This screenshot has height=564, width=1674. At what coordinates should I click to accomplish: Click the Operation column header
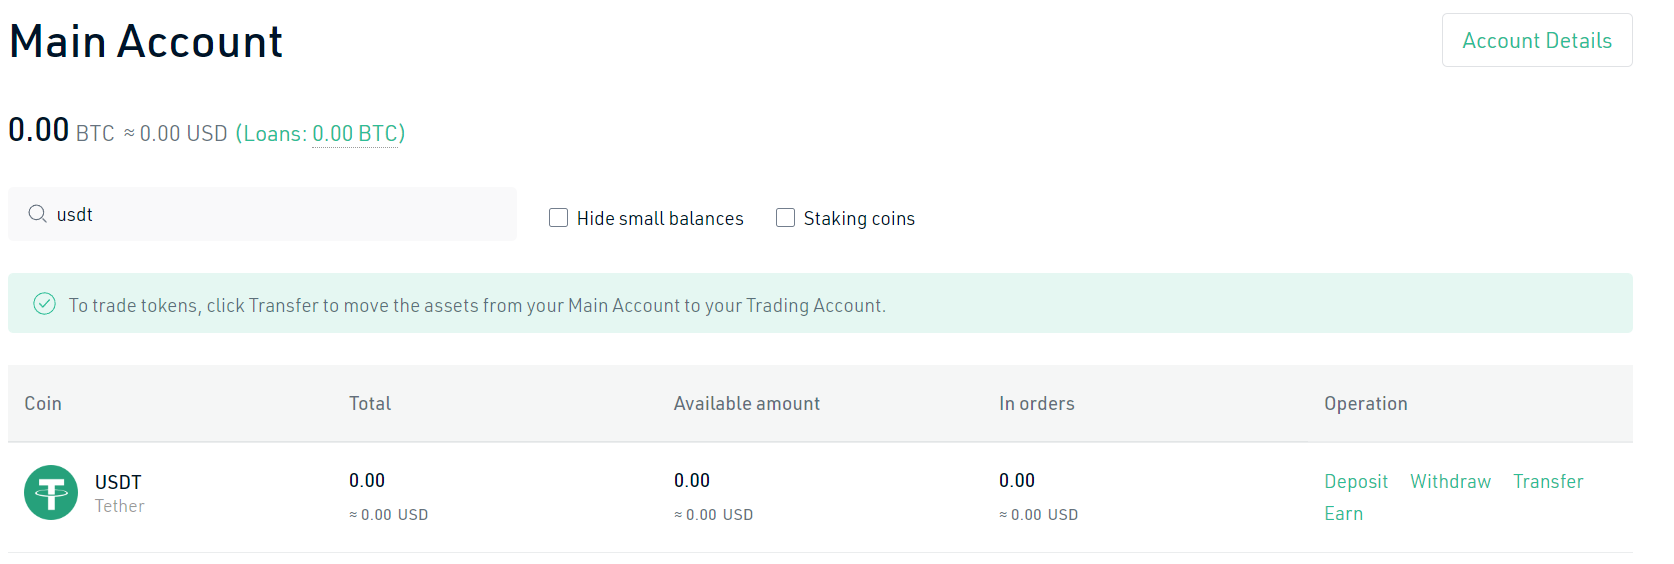coord(1366,403)
